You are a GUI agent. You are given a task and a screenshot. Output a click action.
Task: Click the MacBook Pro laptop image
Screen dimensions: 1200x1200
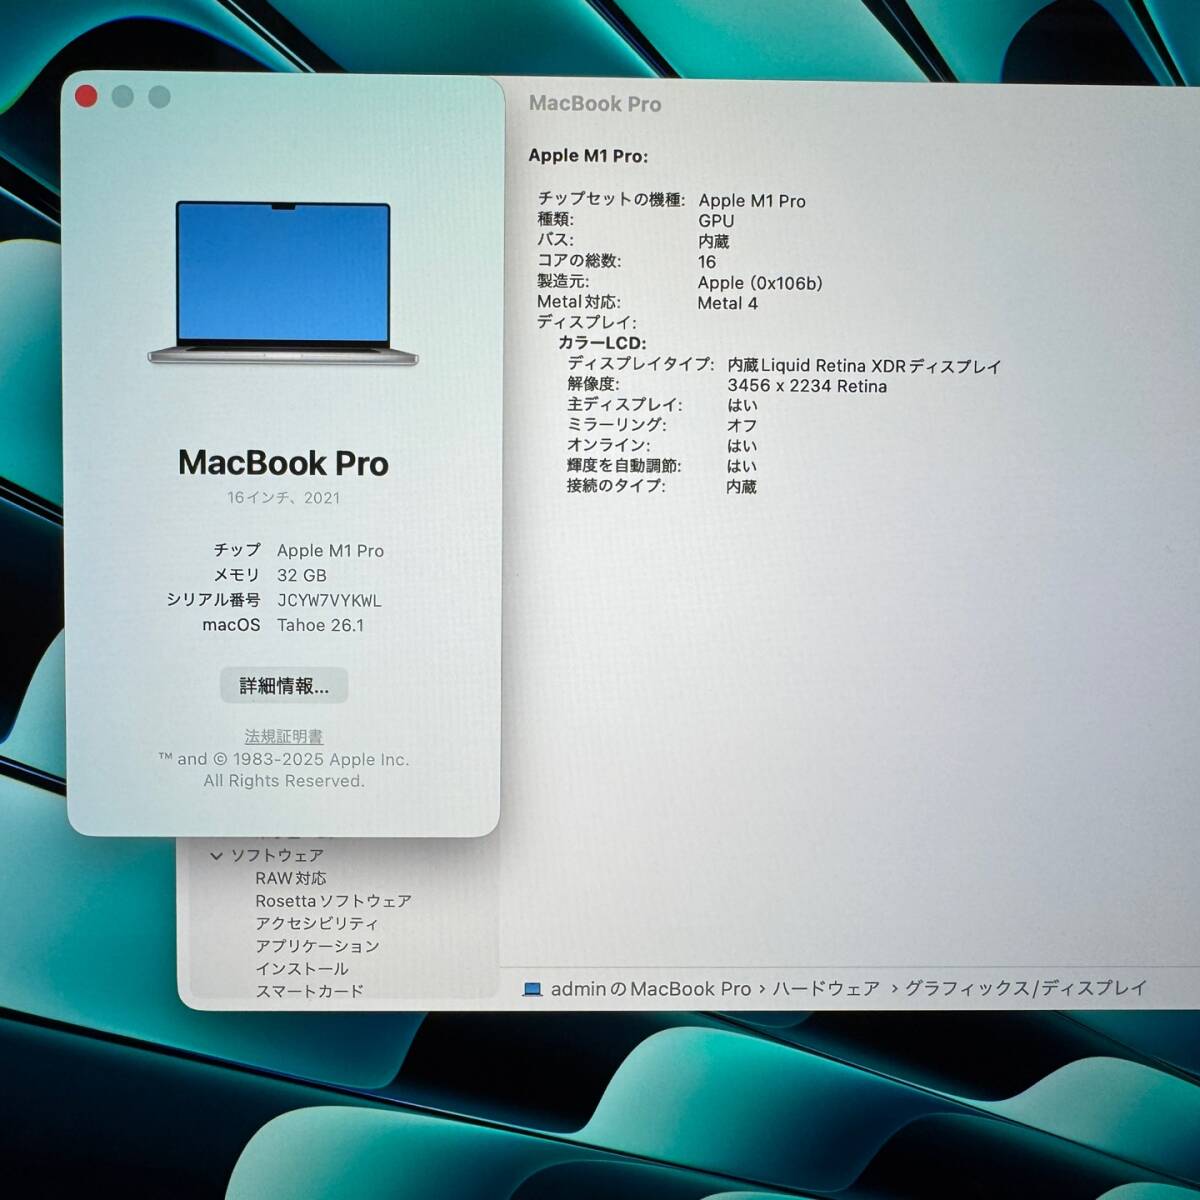pyautogui.click(x=283, y=283)
